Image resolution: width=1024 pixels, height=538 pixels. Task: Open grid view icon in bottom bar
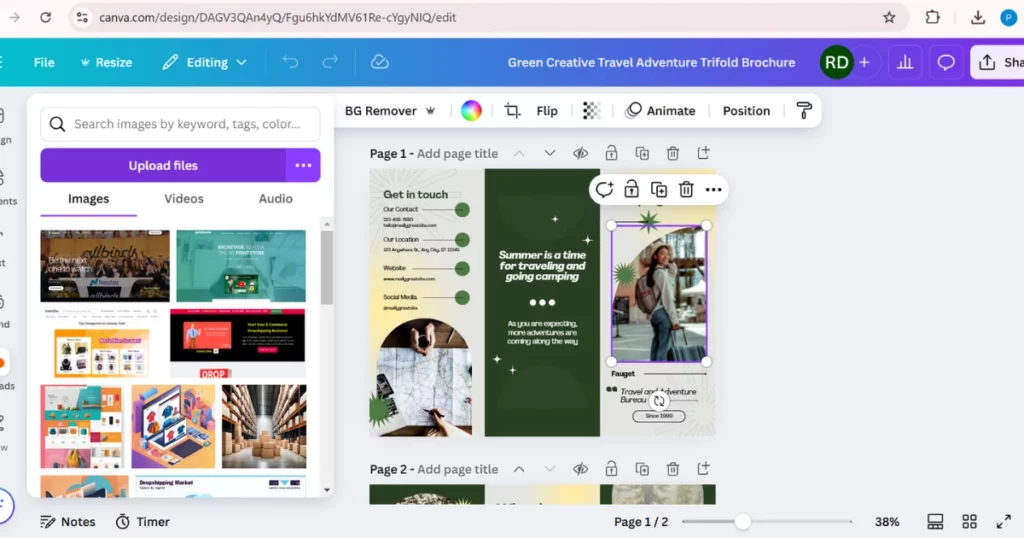coord(969,522)
